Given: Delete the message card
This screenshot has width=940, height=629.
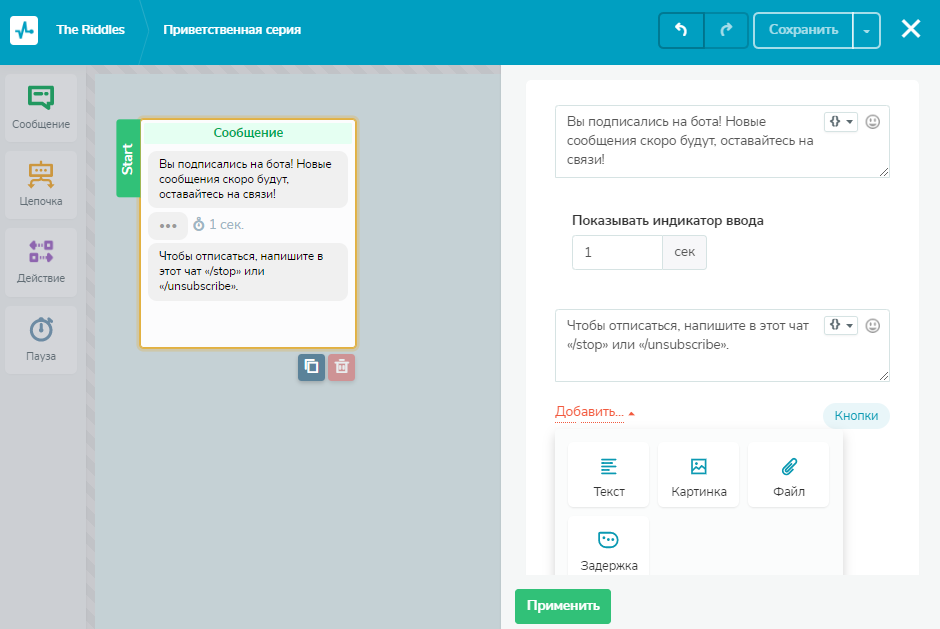Looking at the screenshot, I should click(x=341, y=367).
